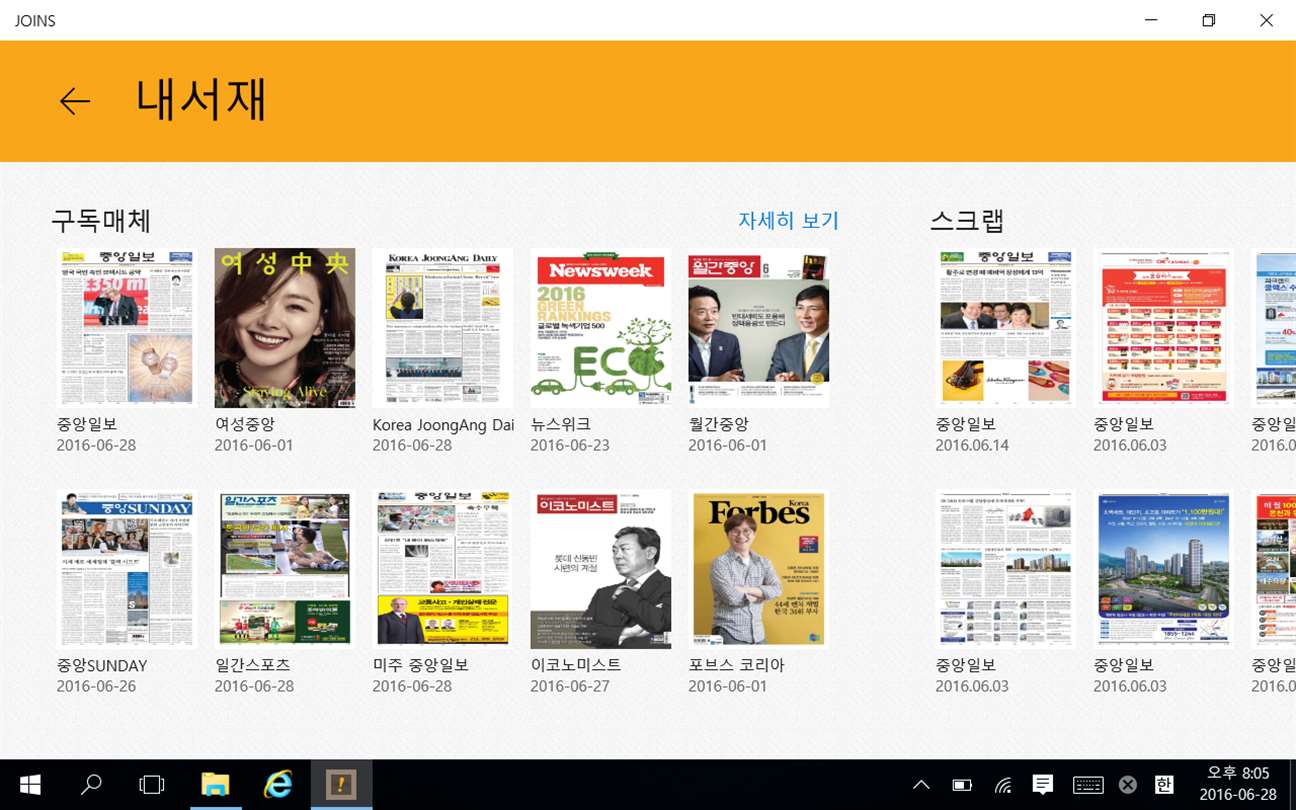
Task: Open File Explorer from the taskbar
Action: pyautogui.click(x=215, y=785)
